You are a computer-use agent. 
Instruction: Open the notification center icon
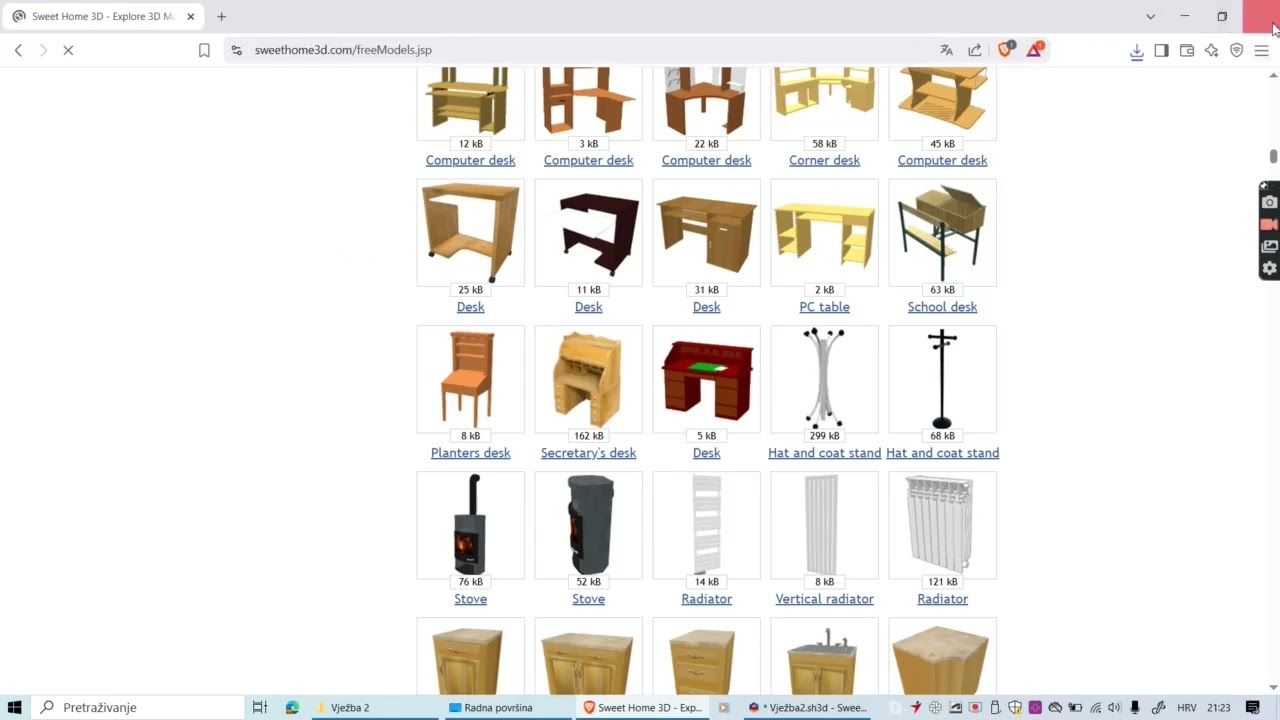tap(1252, 708)
